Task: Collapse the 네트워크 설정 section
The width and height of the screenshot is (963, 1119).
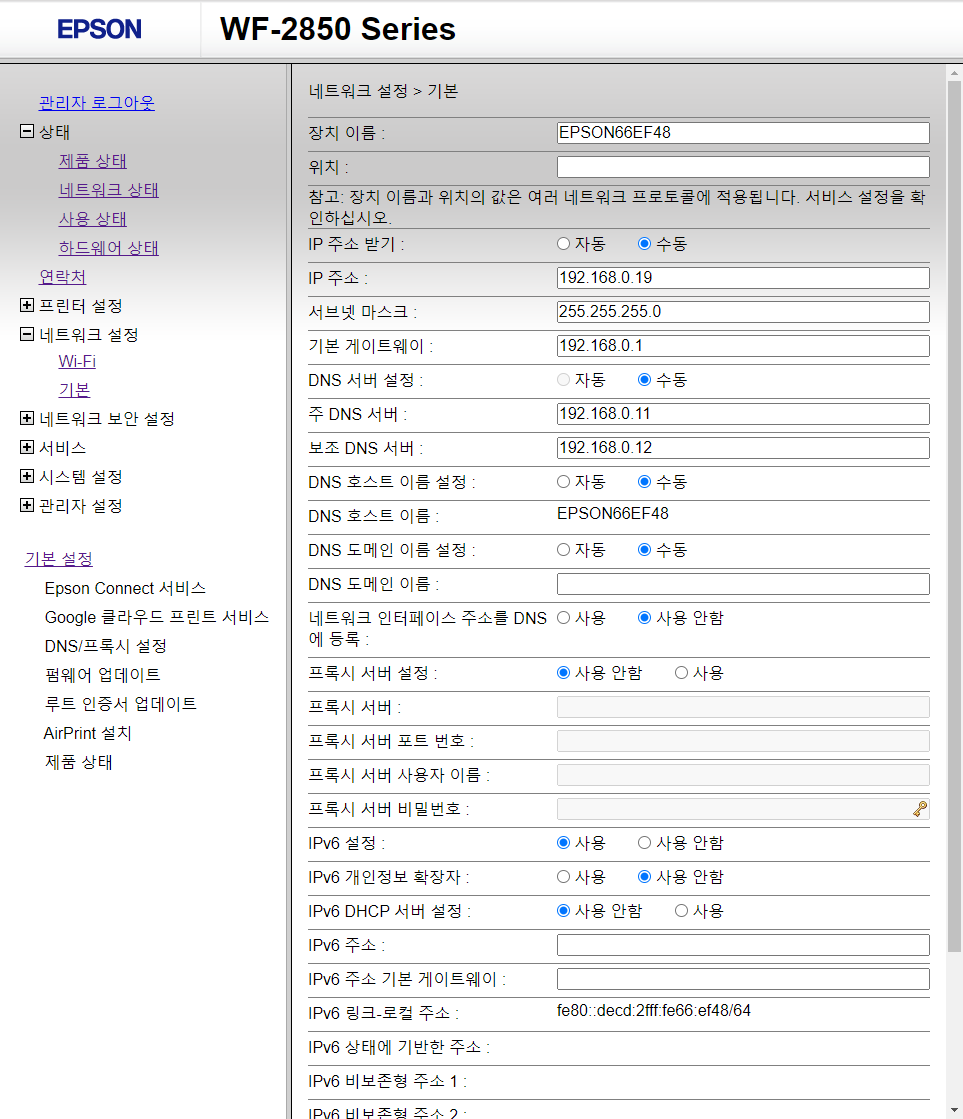Action: [x=27, y=334]
